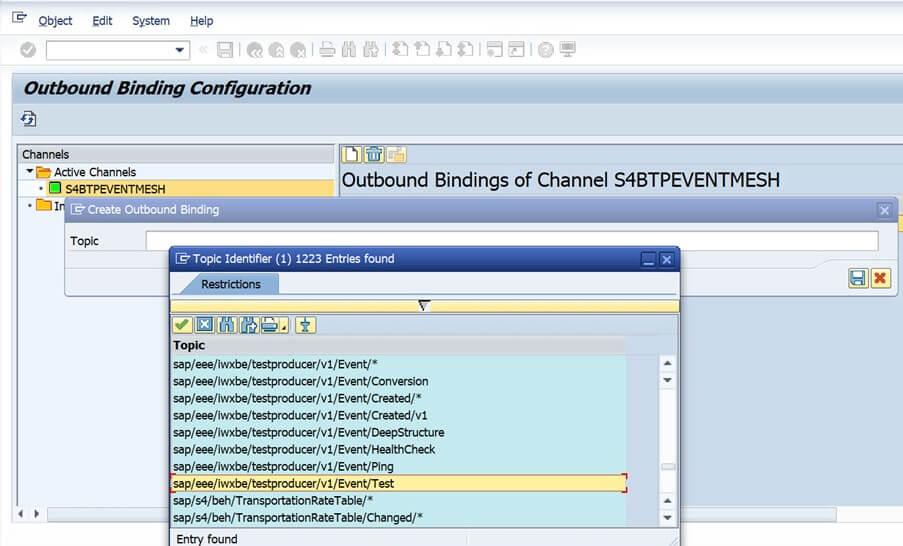
Task: Click the Cancel icon in main toolbar
Action: click(298, 50)
